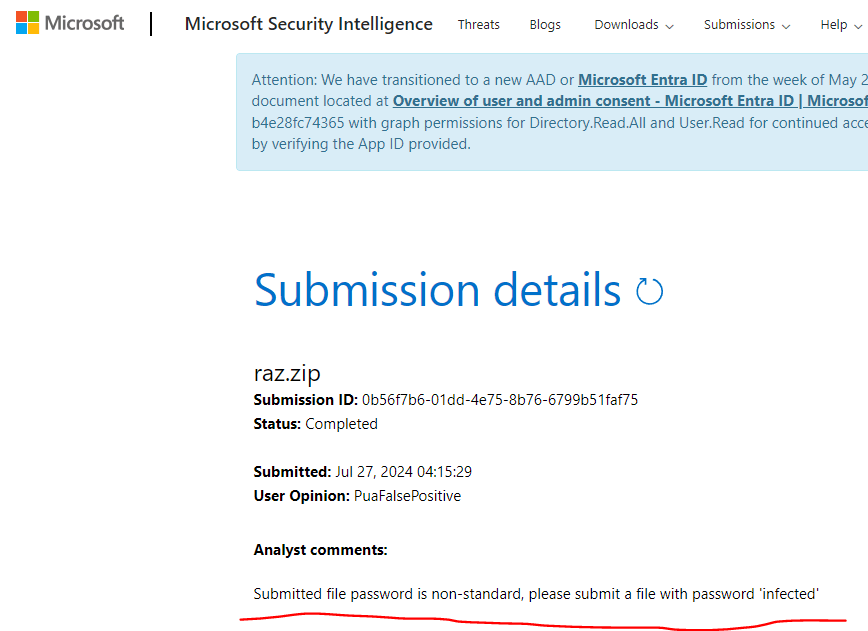
Task: Open the Blogs menu item
Action: click(x=545, y=25)
